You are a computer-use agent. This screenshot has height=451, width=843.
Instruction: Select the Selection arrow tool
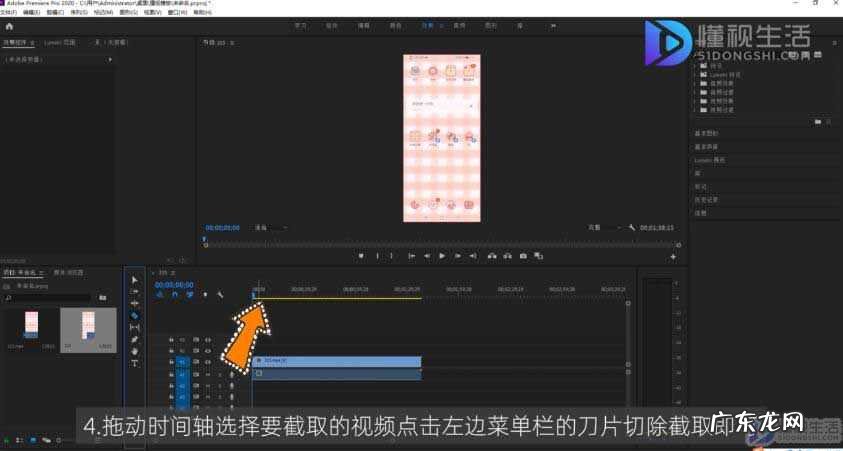click(134, 280)
